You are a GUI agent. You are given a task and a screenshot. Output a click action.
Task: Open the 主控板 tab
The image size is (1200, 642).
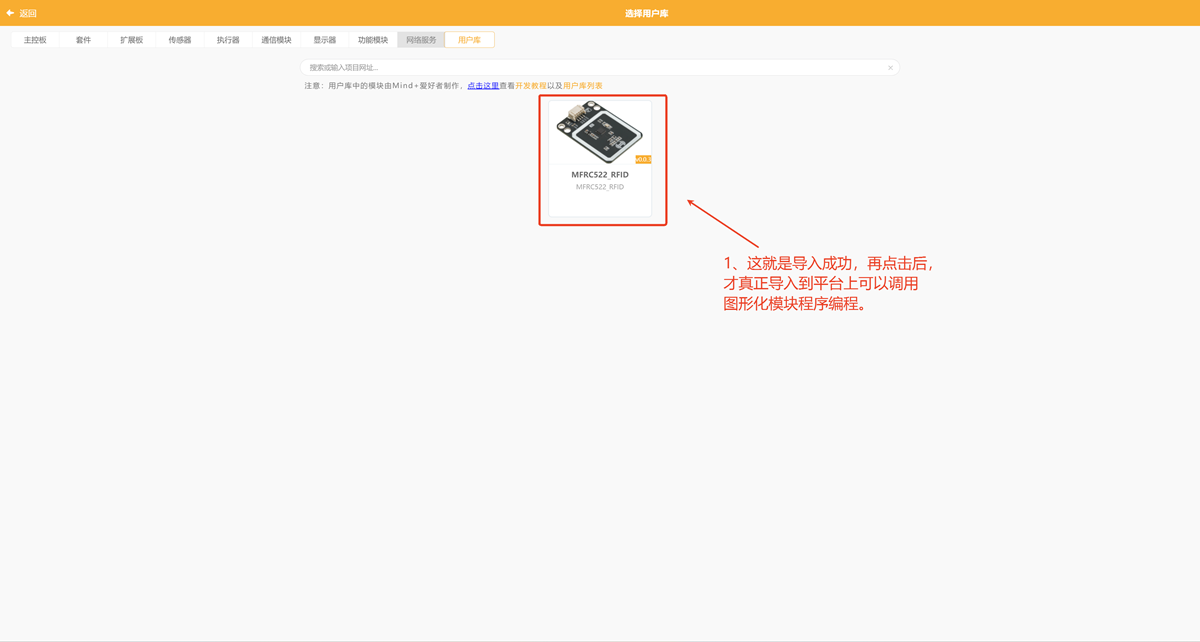tap(35, 40)
